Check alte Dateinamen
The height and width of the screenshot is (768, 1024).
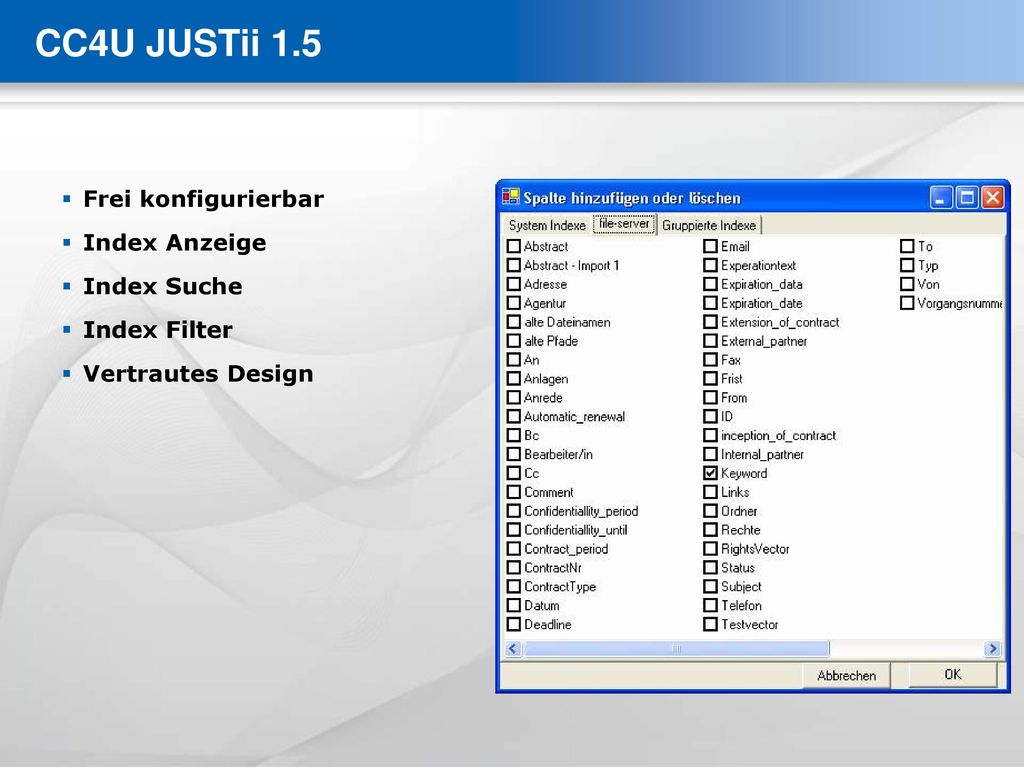pos(514,322)
